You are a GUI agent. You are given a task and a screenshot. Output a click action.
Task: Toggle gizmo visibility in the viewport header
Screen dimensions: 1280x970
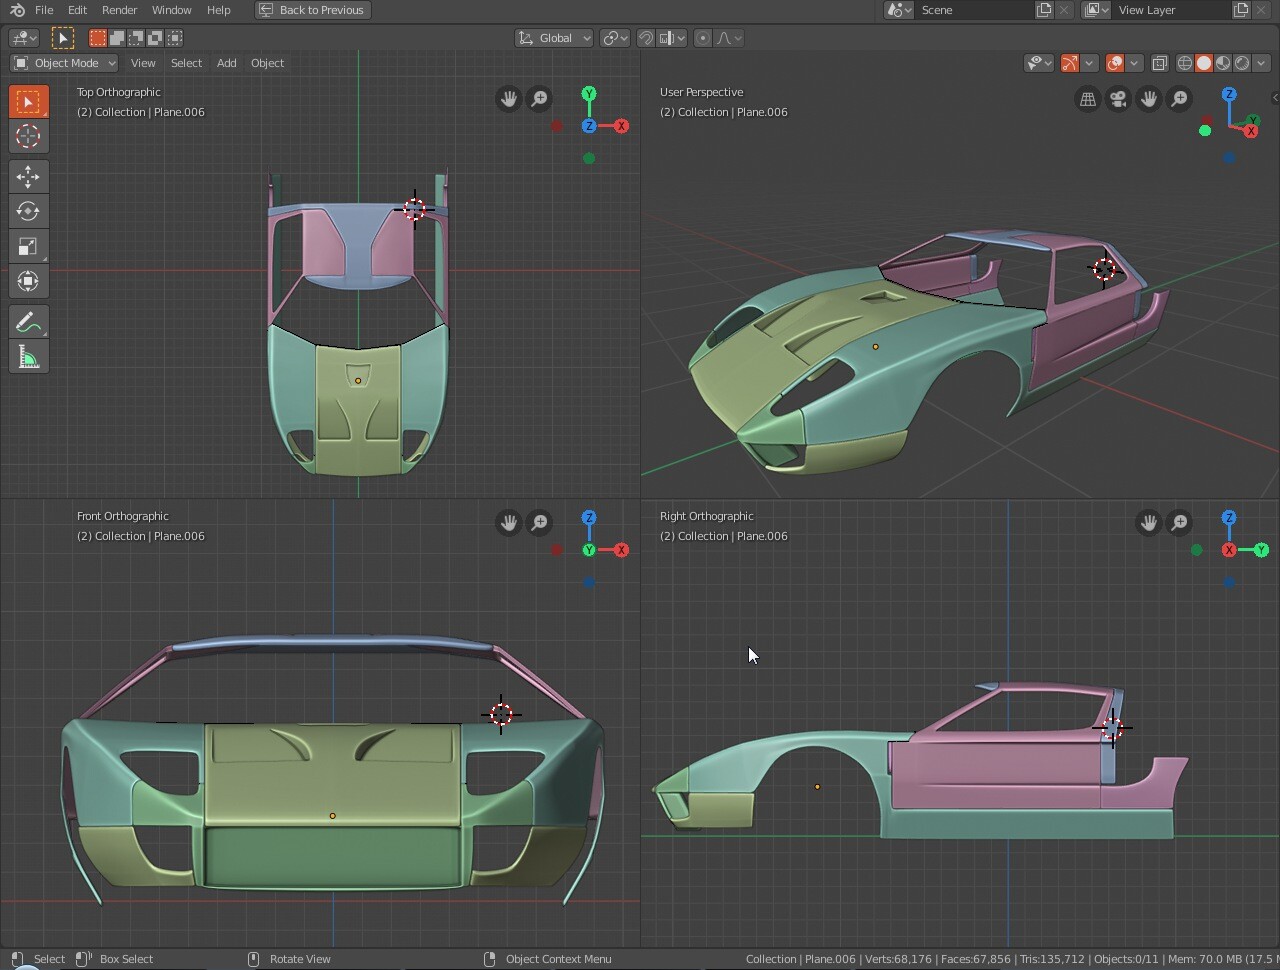1070,63
